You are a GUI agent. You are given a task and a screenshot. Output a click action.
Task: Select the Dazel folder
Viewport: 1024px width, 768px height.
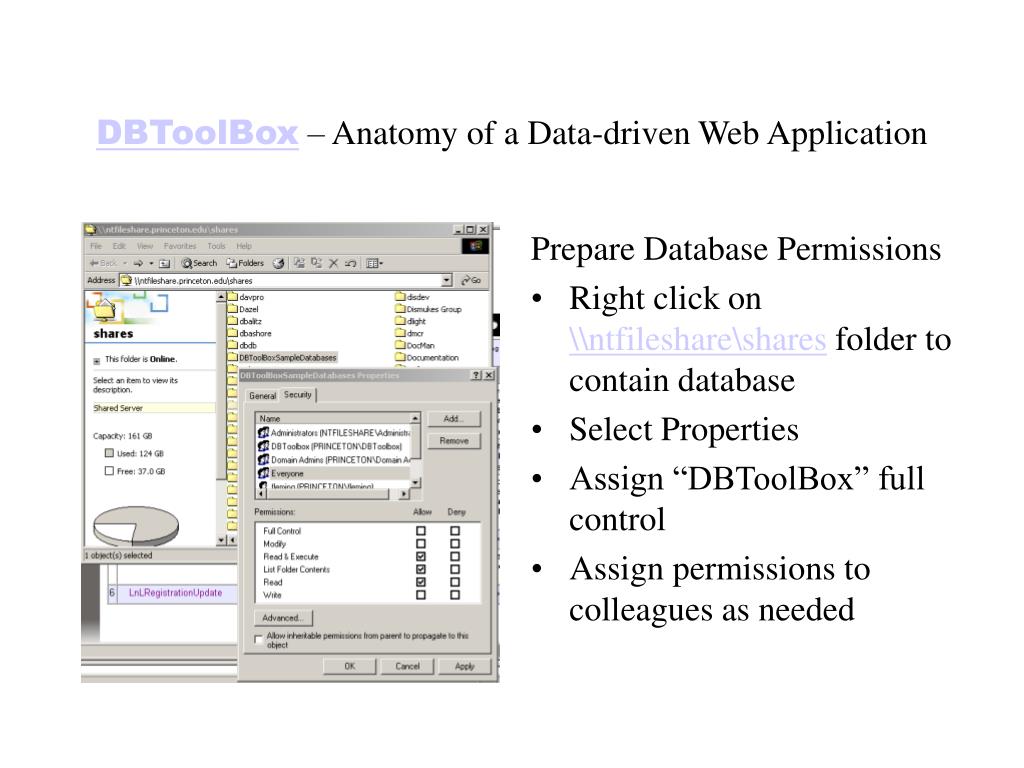244,310
